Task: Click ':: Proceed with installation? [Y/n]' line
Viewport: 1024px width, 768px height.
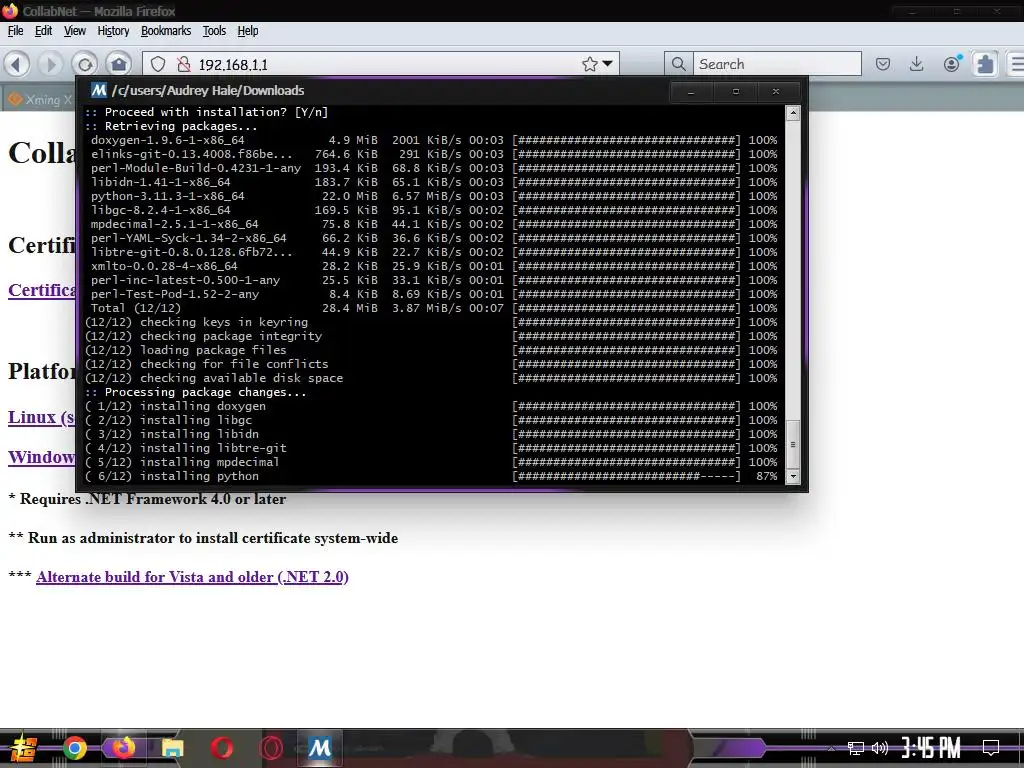Action: coord(206,112)
